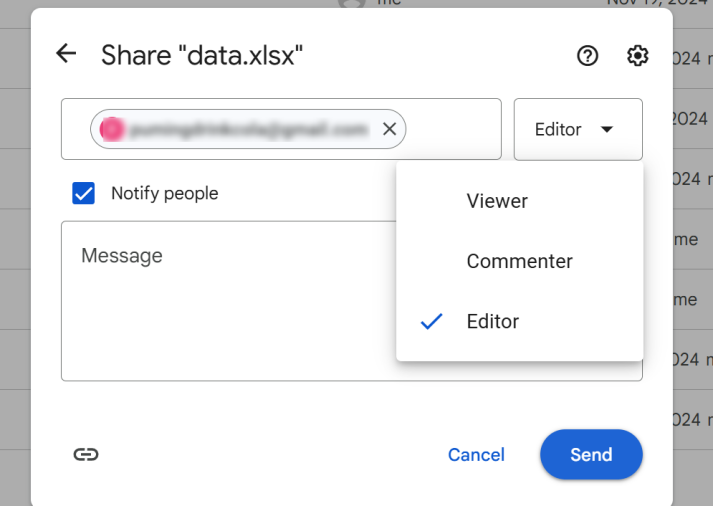
Task: Click the pink recipient avatar
Action: click(x=112, y=129)
